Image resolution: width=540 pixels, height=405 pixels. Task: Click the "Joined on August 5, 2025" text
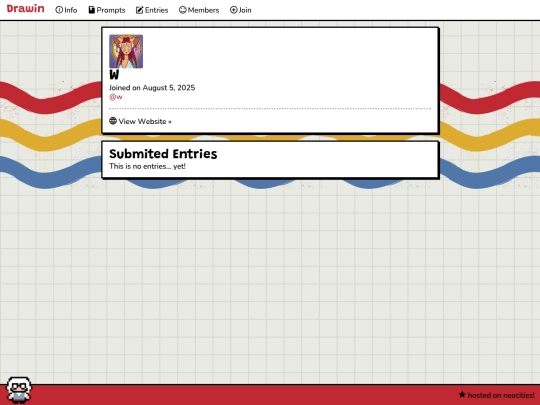[152, 88]
